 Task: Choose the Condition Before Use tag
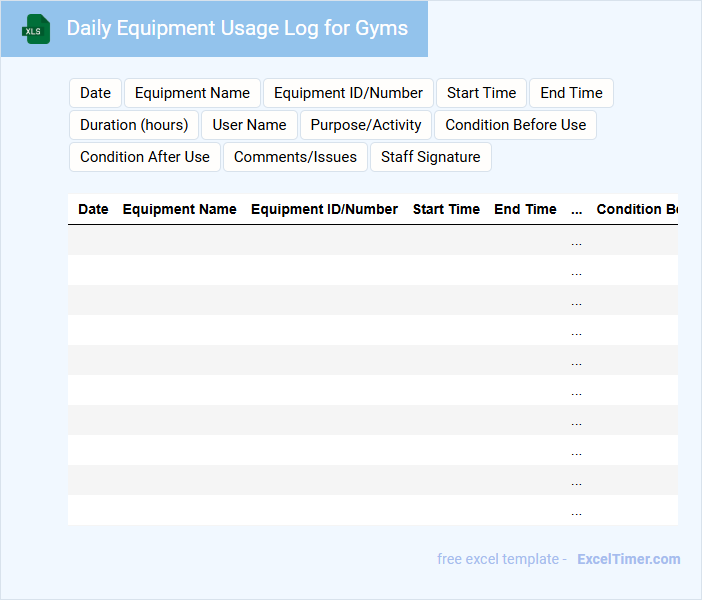[515, 125]
